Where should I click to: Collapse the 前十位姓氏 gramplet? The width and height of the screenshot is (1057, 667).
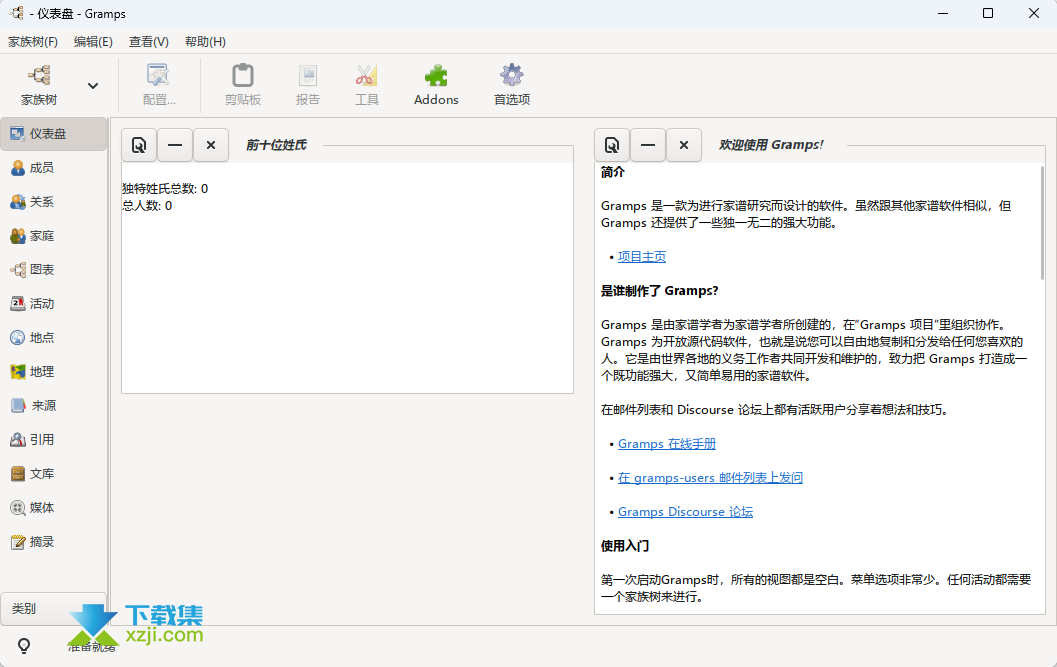click(175, 145)
